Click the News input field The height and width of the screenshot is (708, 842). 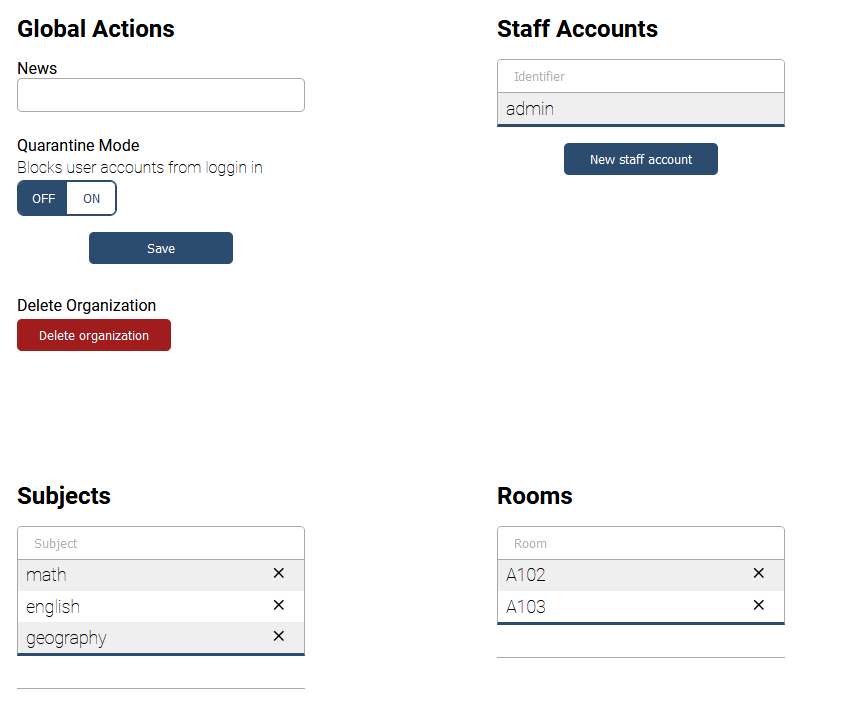[x=160, y=95]
